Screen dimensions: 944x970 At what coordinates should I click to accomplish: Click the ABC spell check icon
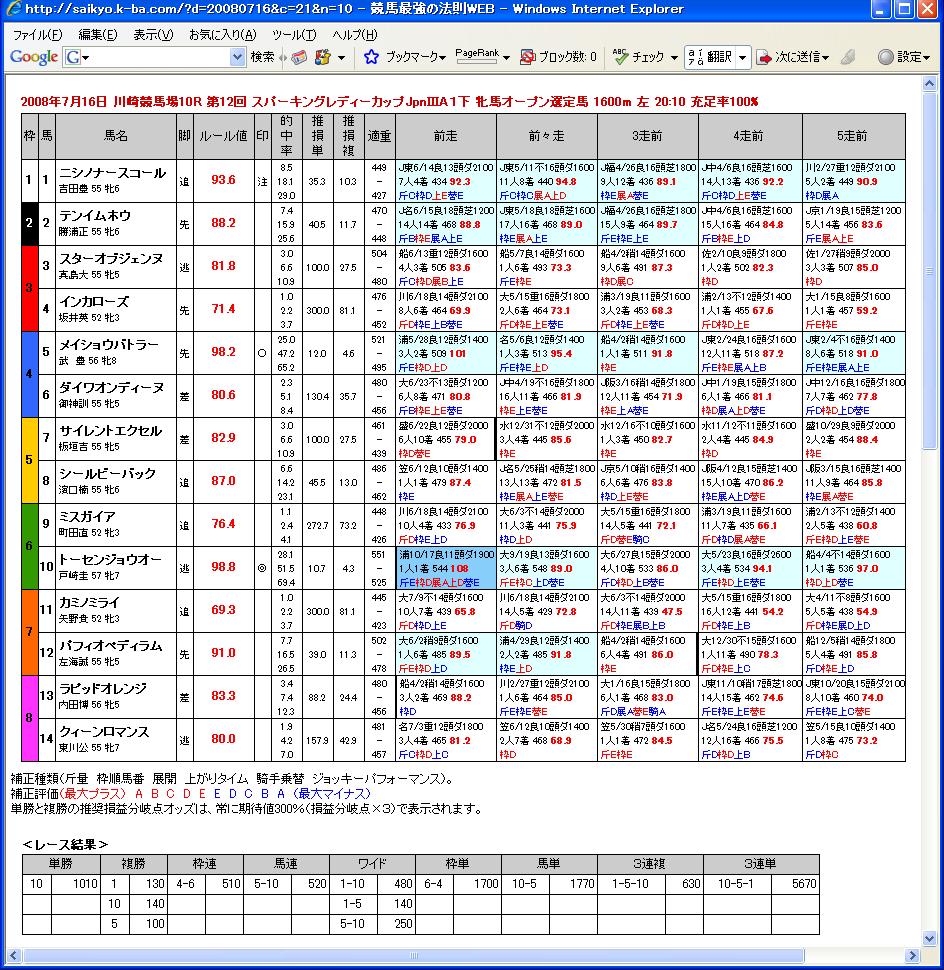[x=619, y=57]
